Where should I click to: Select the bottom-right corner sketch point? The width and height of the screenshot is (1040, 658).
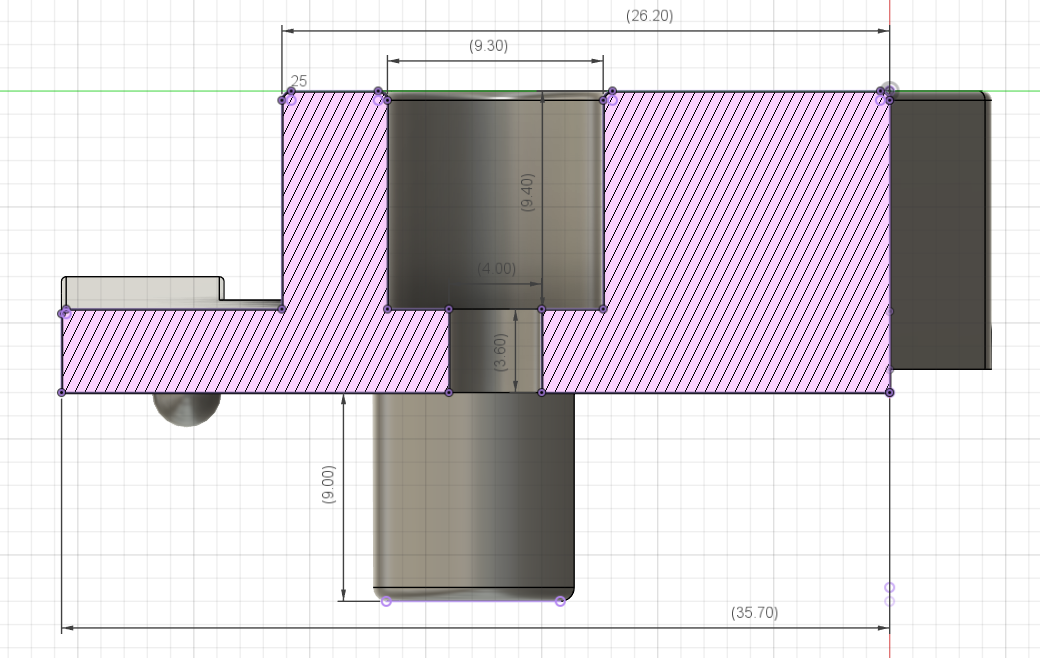point(889,393)
